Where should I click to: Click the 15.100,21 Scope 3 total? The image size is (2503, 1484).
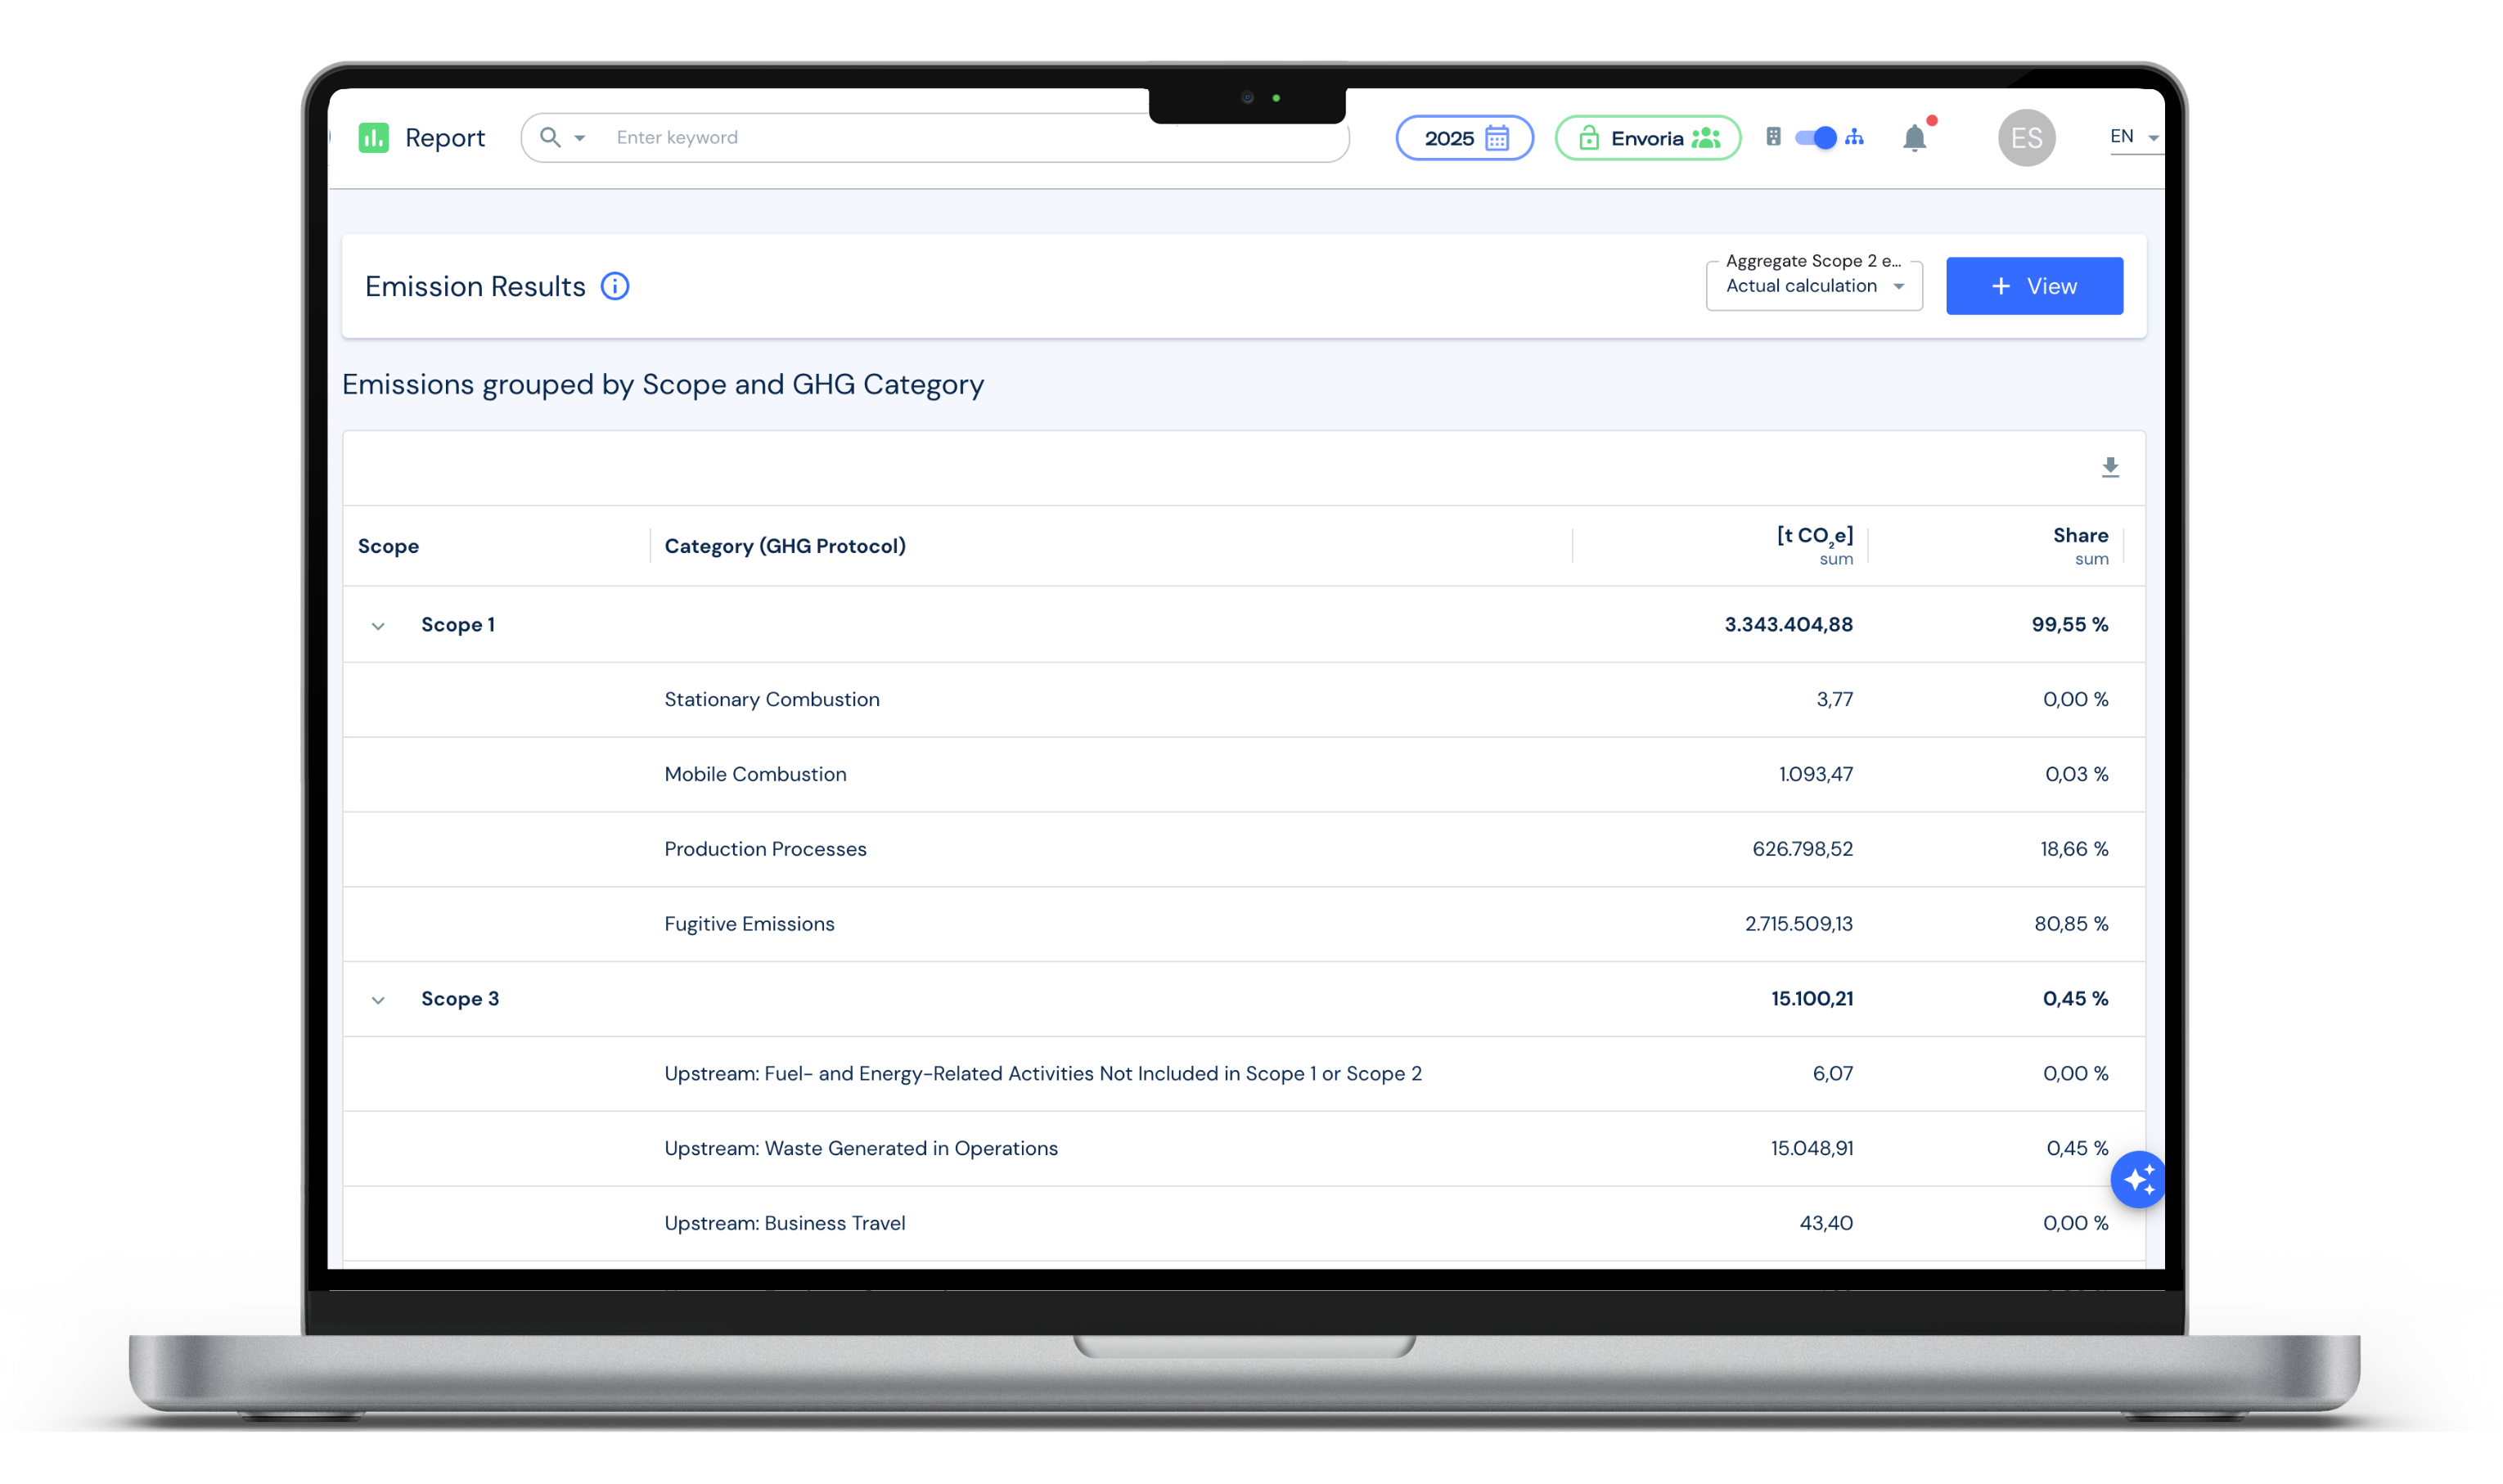(x=1811, y=999)
